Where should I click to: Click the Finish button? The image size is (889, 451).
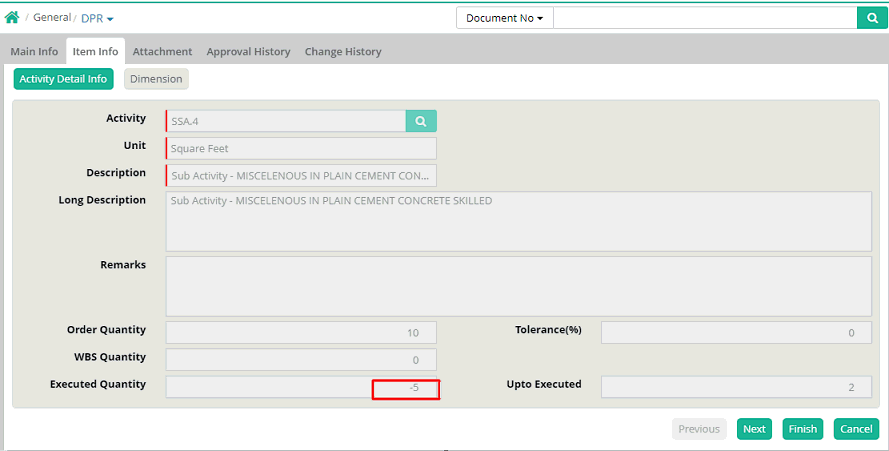coord(802,429)
